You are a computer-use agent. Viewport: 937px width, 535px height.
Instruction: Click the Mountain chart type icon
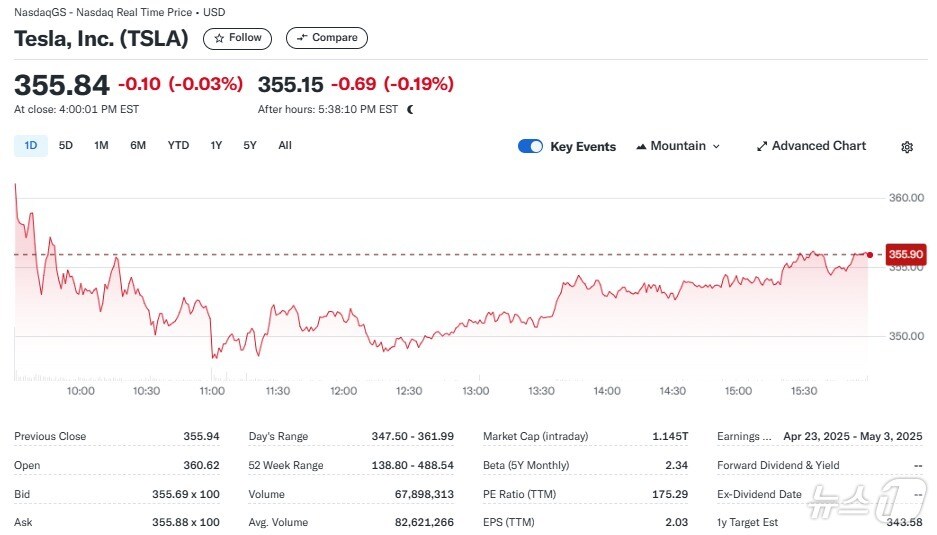pyautogui.click(x=641, y=146)
